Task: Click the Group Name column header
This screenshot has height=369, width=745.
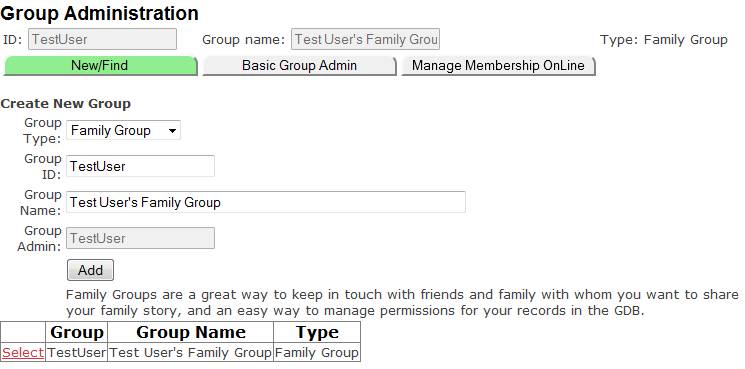Action: click(191, 332)
